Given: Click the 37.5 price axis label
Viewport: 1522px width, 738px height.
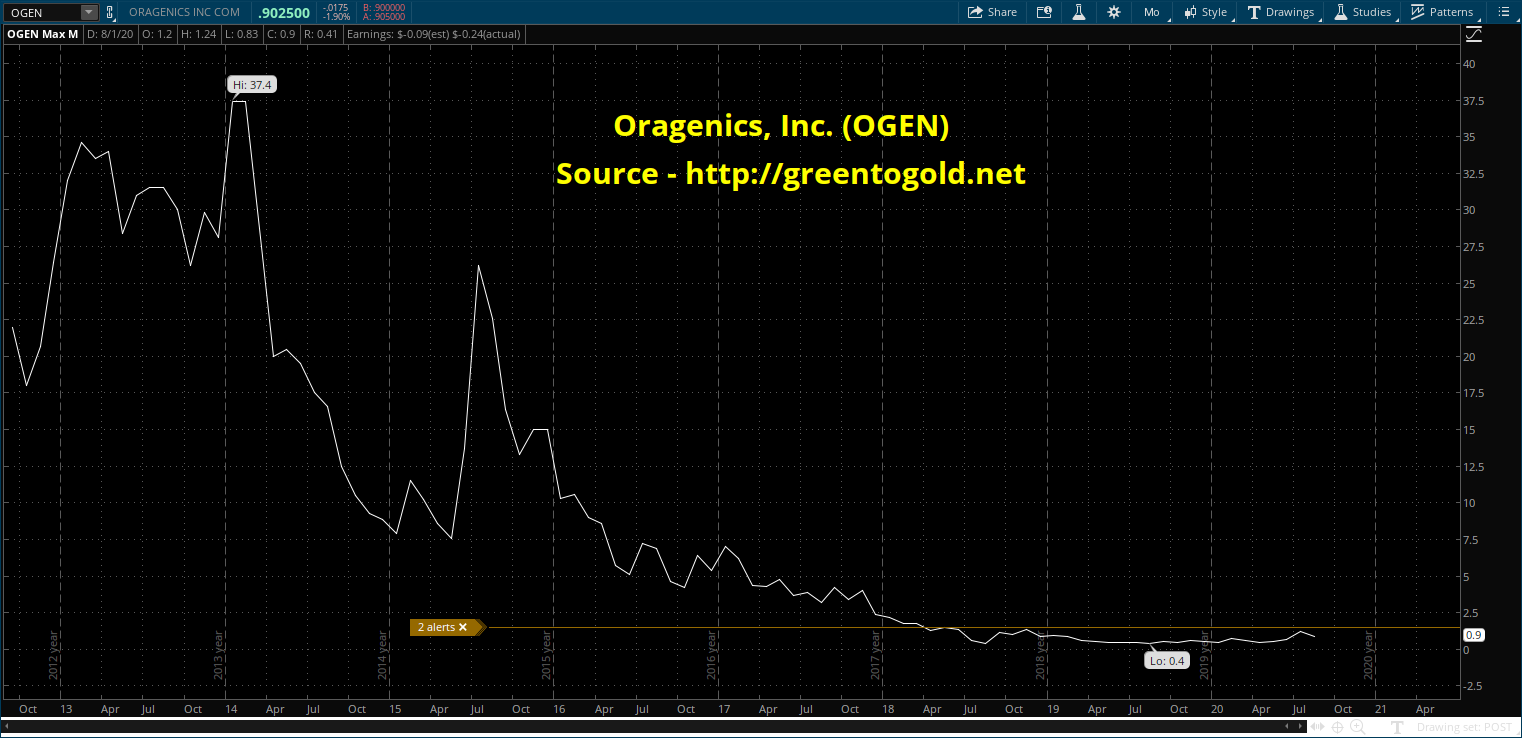Looking at the screenshot, I should click(1475, 101).
